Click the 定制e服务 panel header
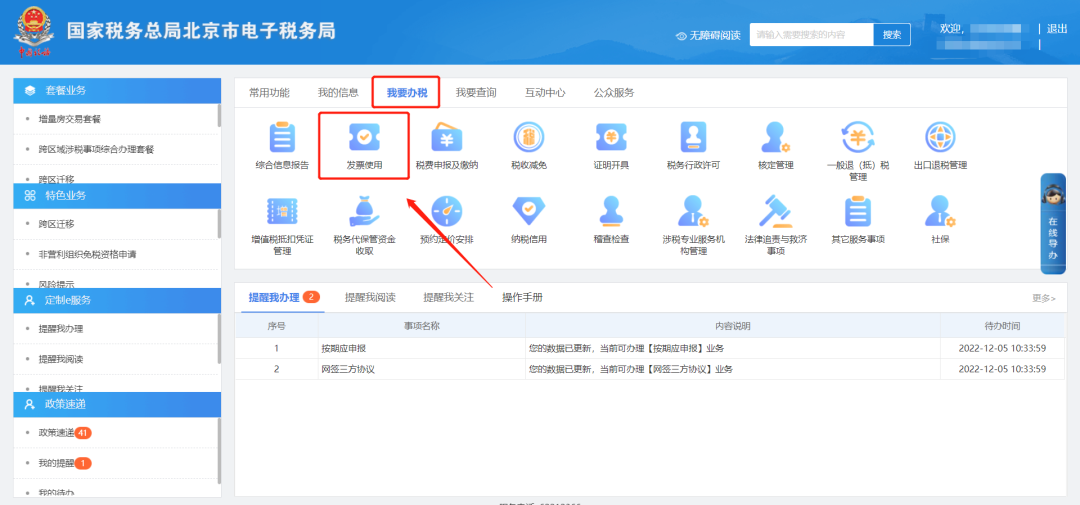 [118, 300]
